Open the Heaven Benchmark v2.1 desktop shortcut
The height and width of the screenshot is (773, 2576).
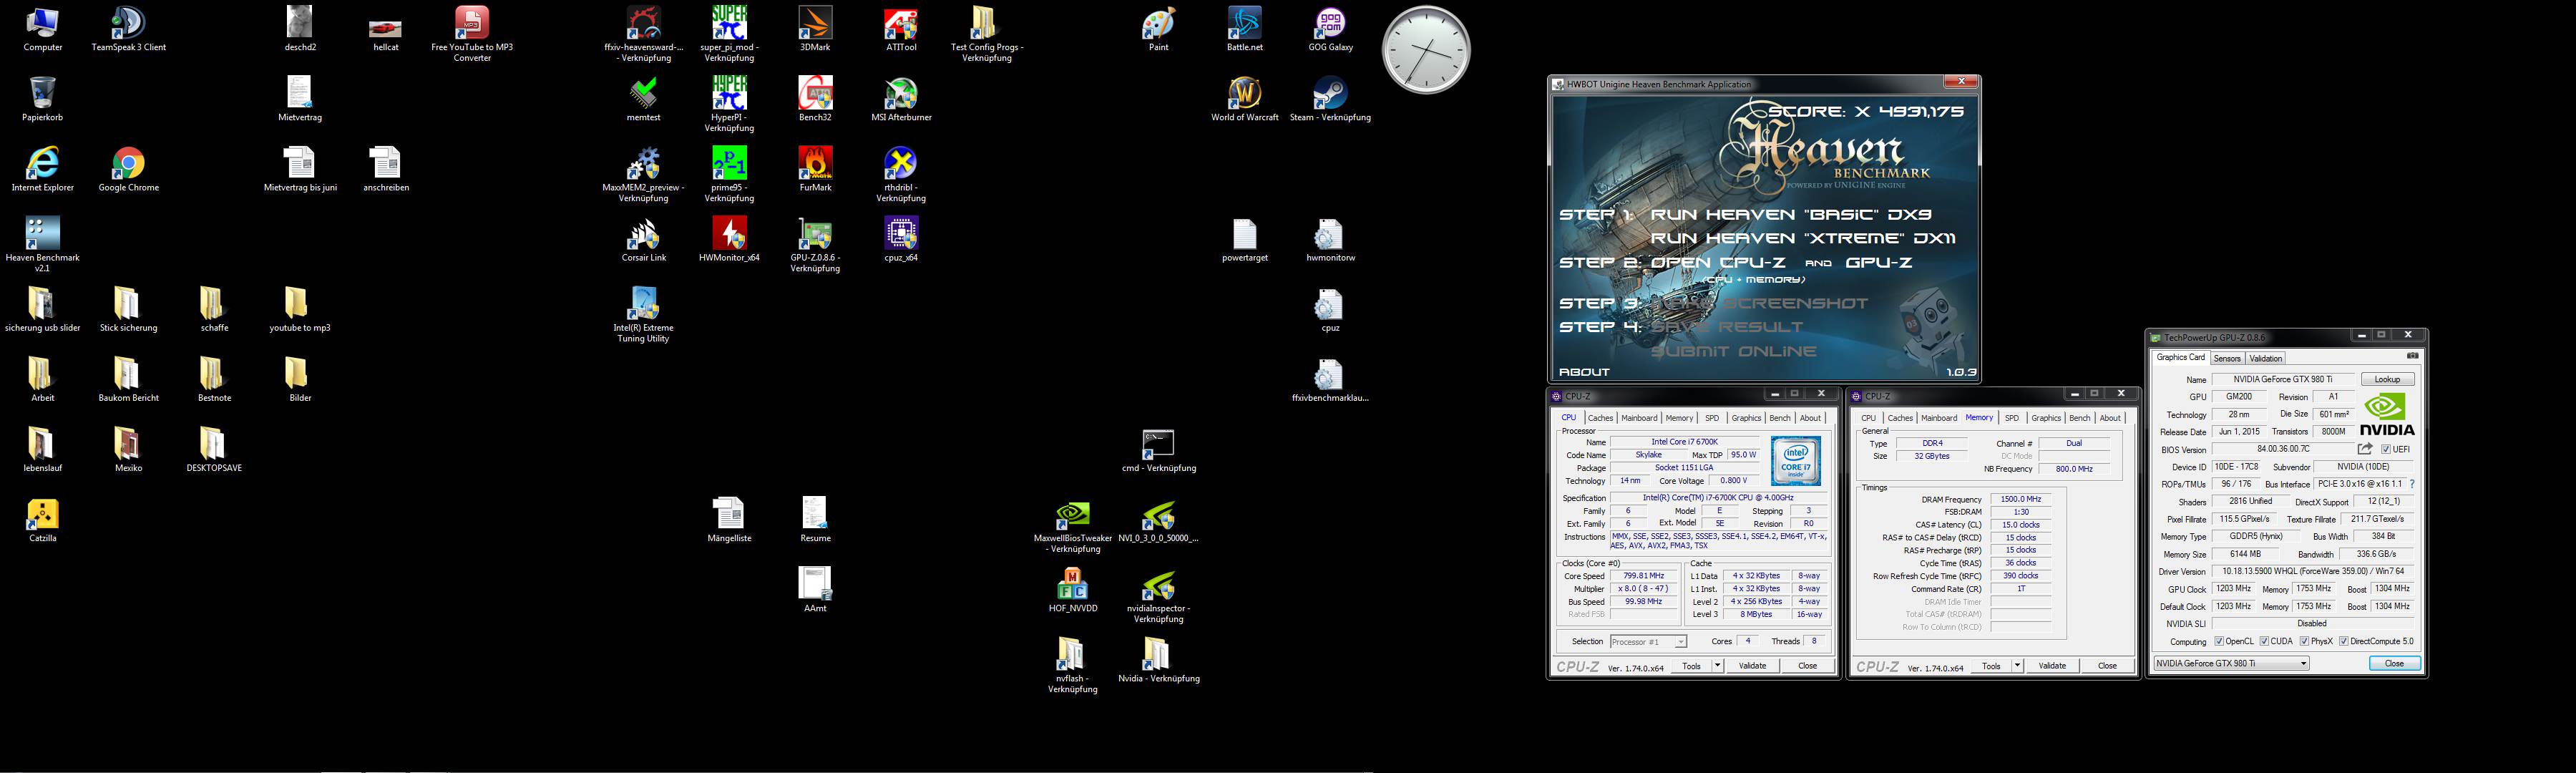(42, 244)
